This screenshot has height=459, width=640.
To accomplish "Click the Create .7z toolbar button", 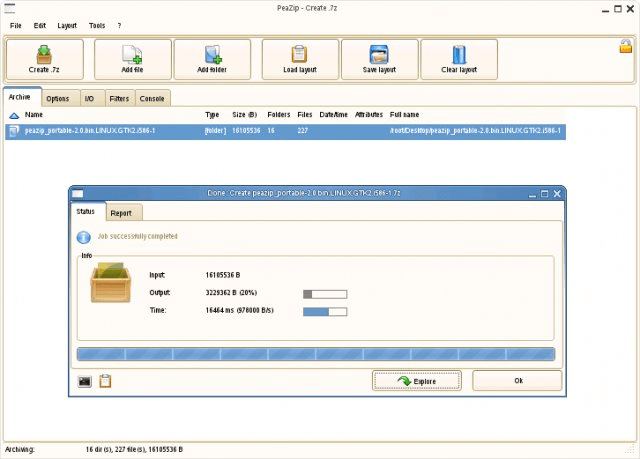I will coord(44,60).
